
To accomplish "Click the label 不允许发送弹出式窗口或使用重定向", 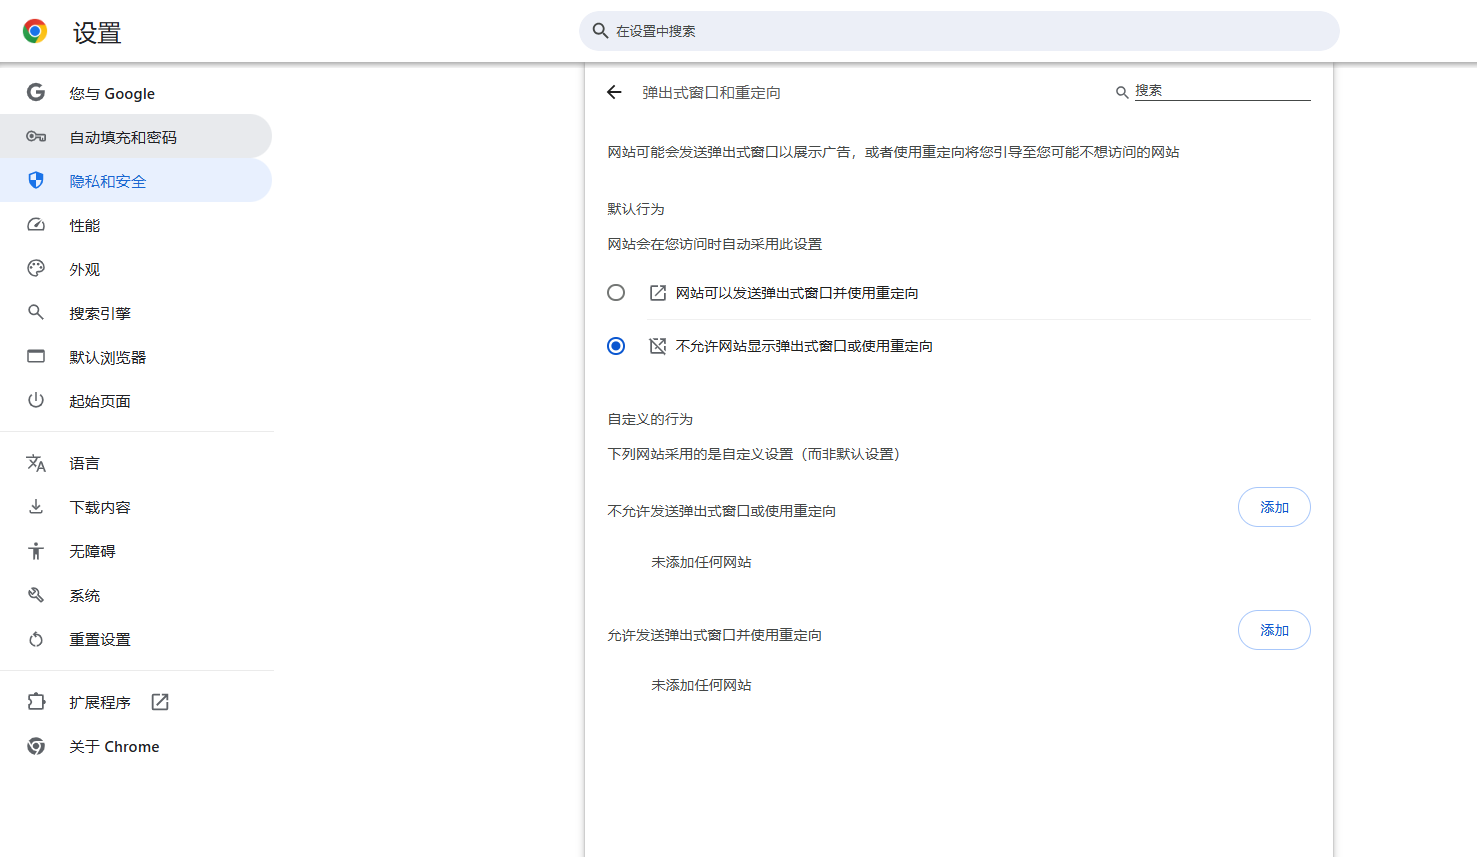I will [x=722, y=511].
